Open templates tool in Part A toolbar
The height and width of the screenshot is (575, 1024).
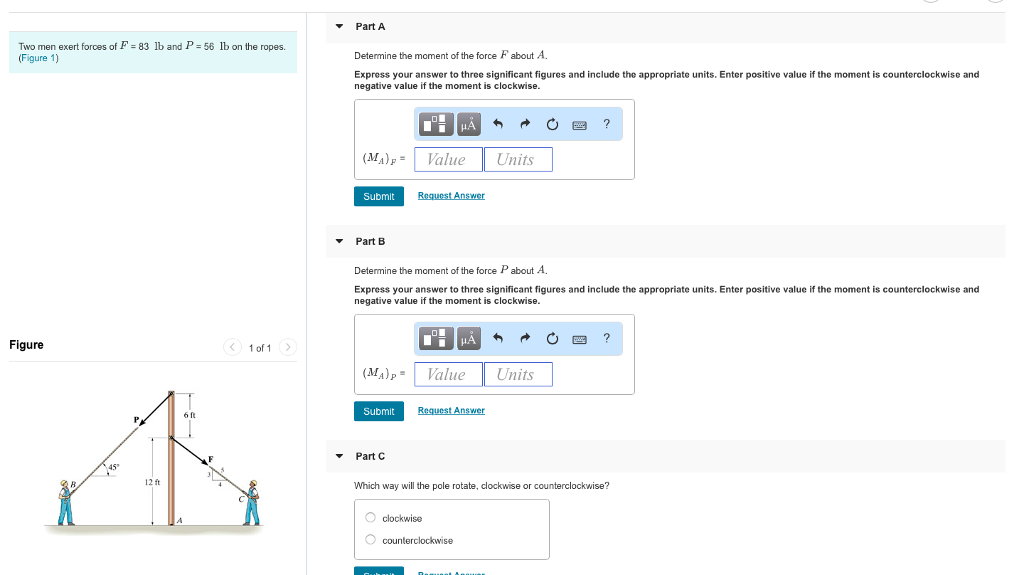[435, 125]
